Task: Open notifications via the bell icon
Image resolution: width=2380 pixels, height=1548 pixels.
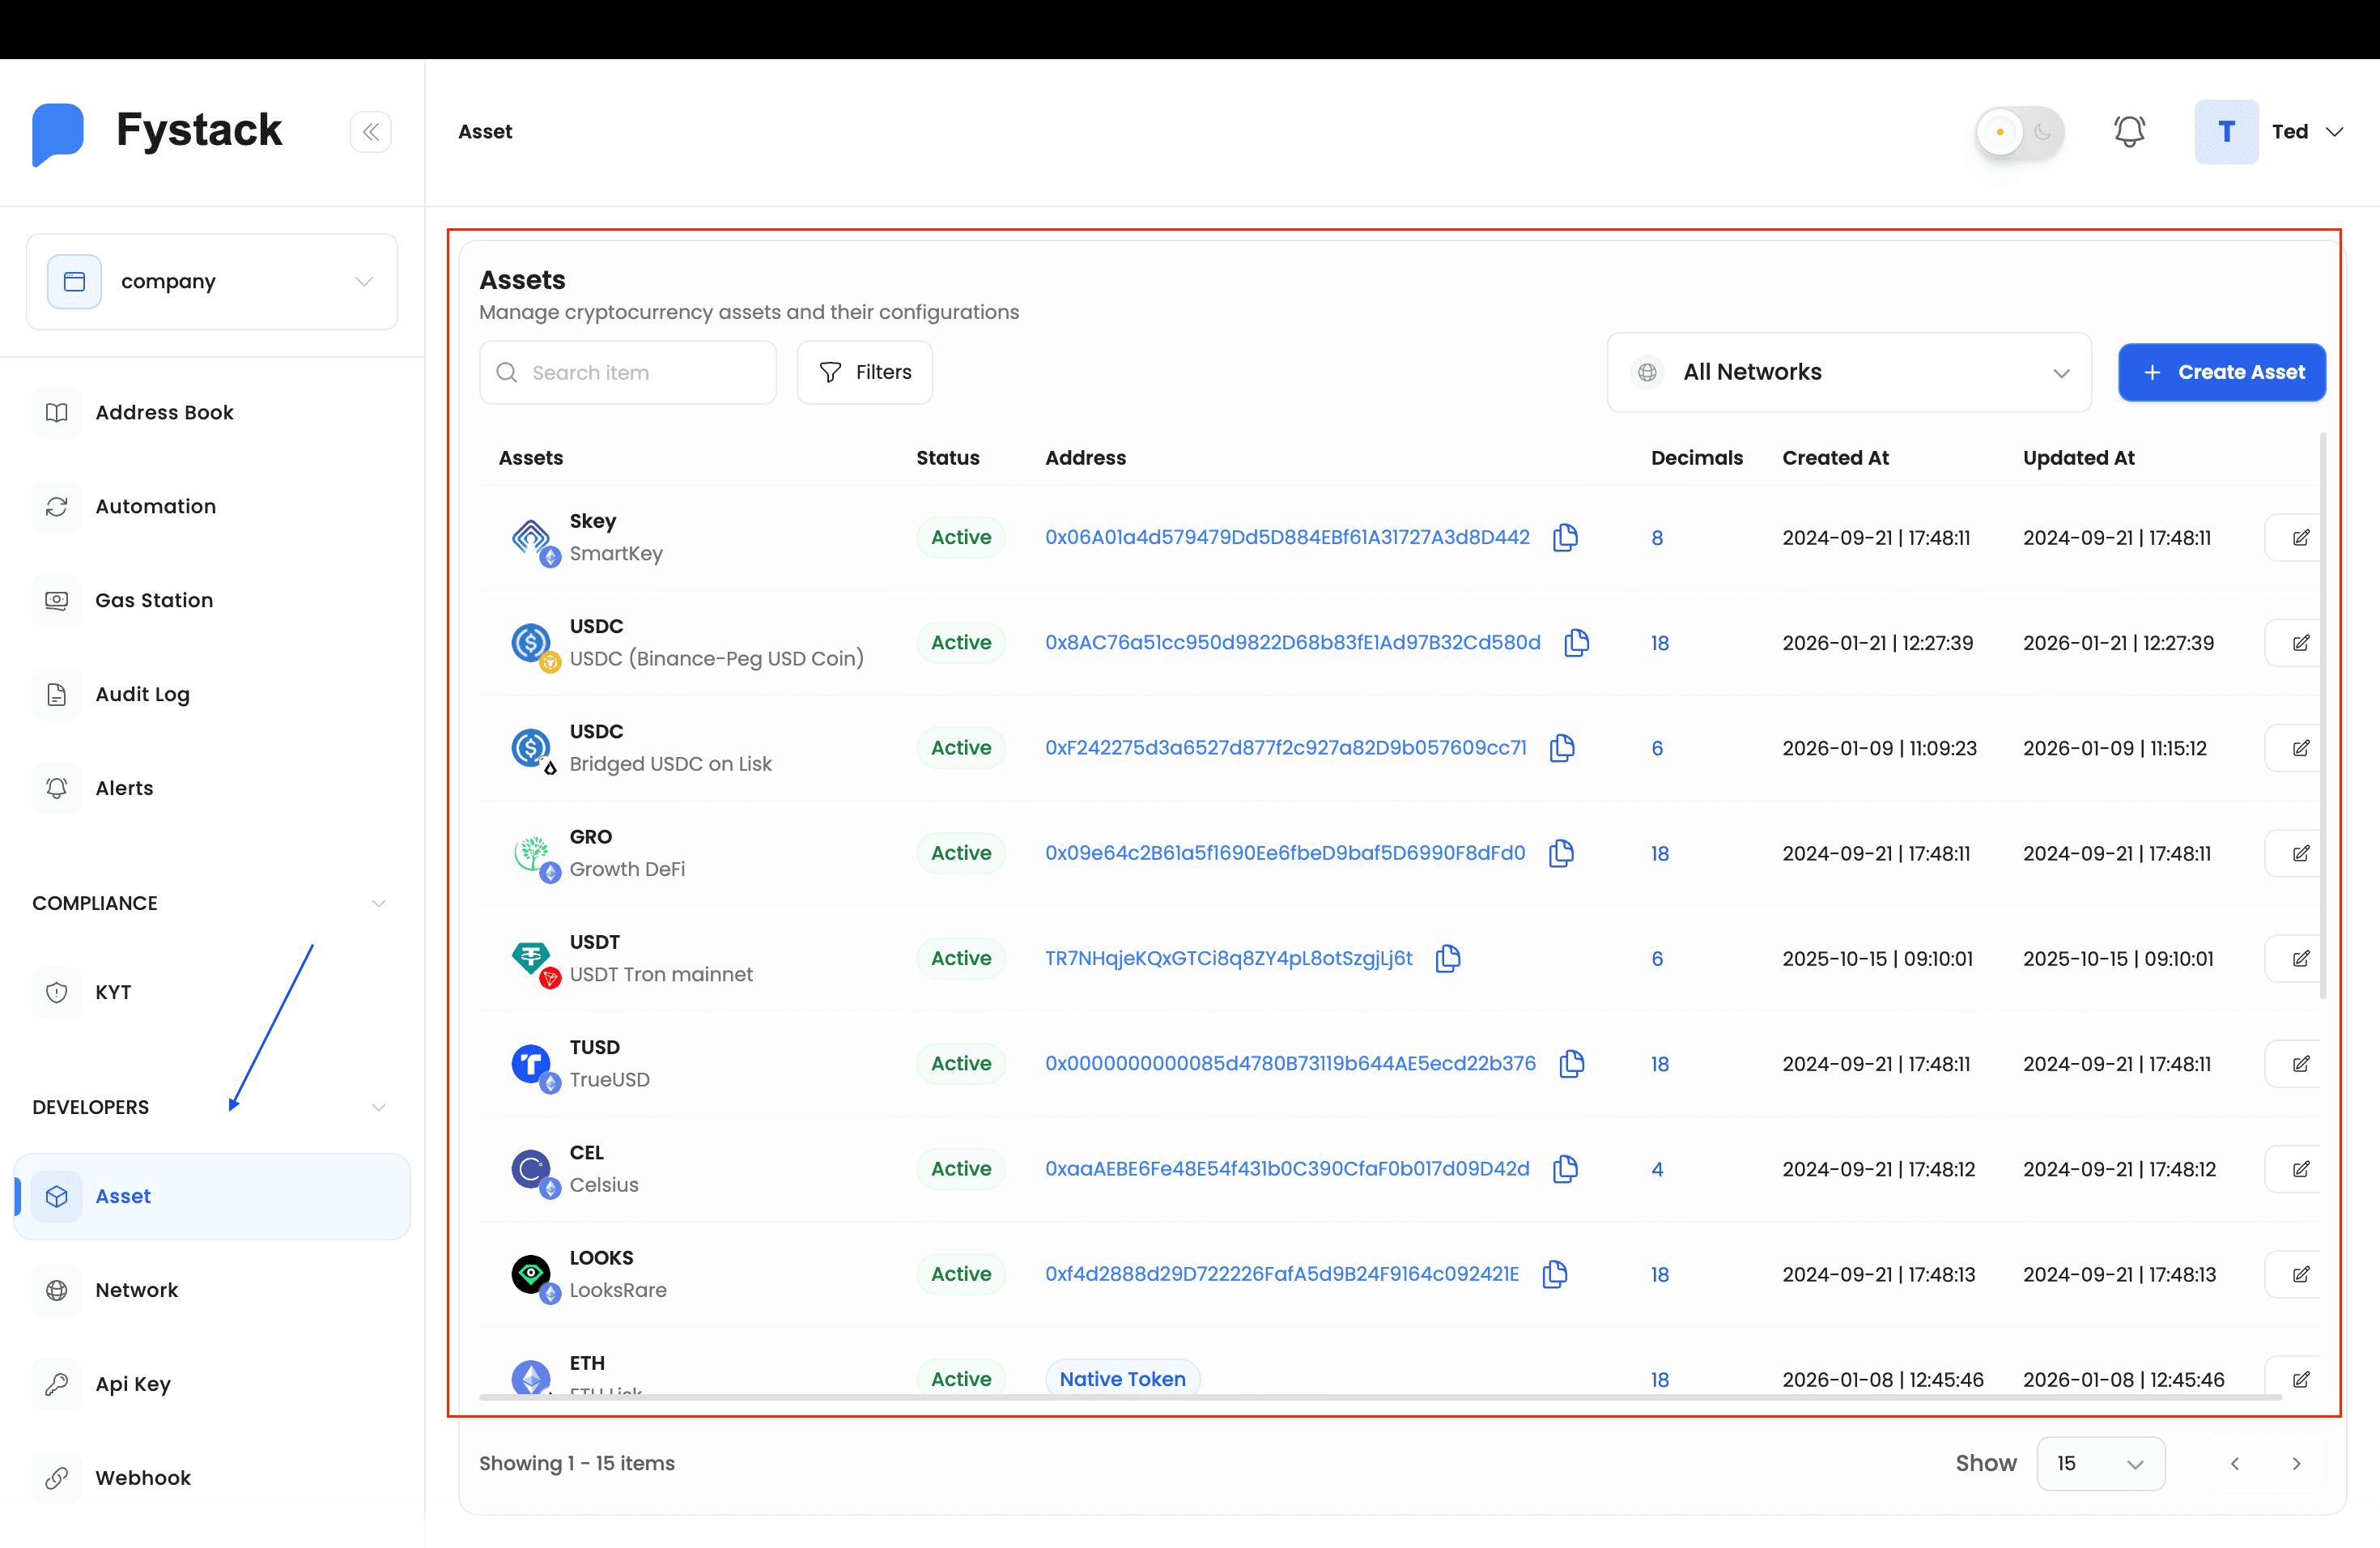Action: coord(2129,132)
